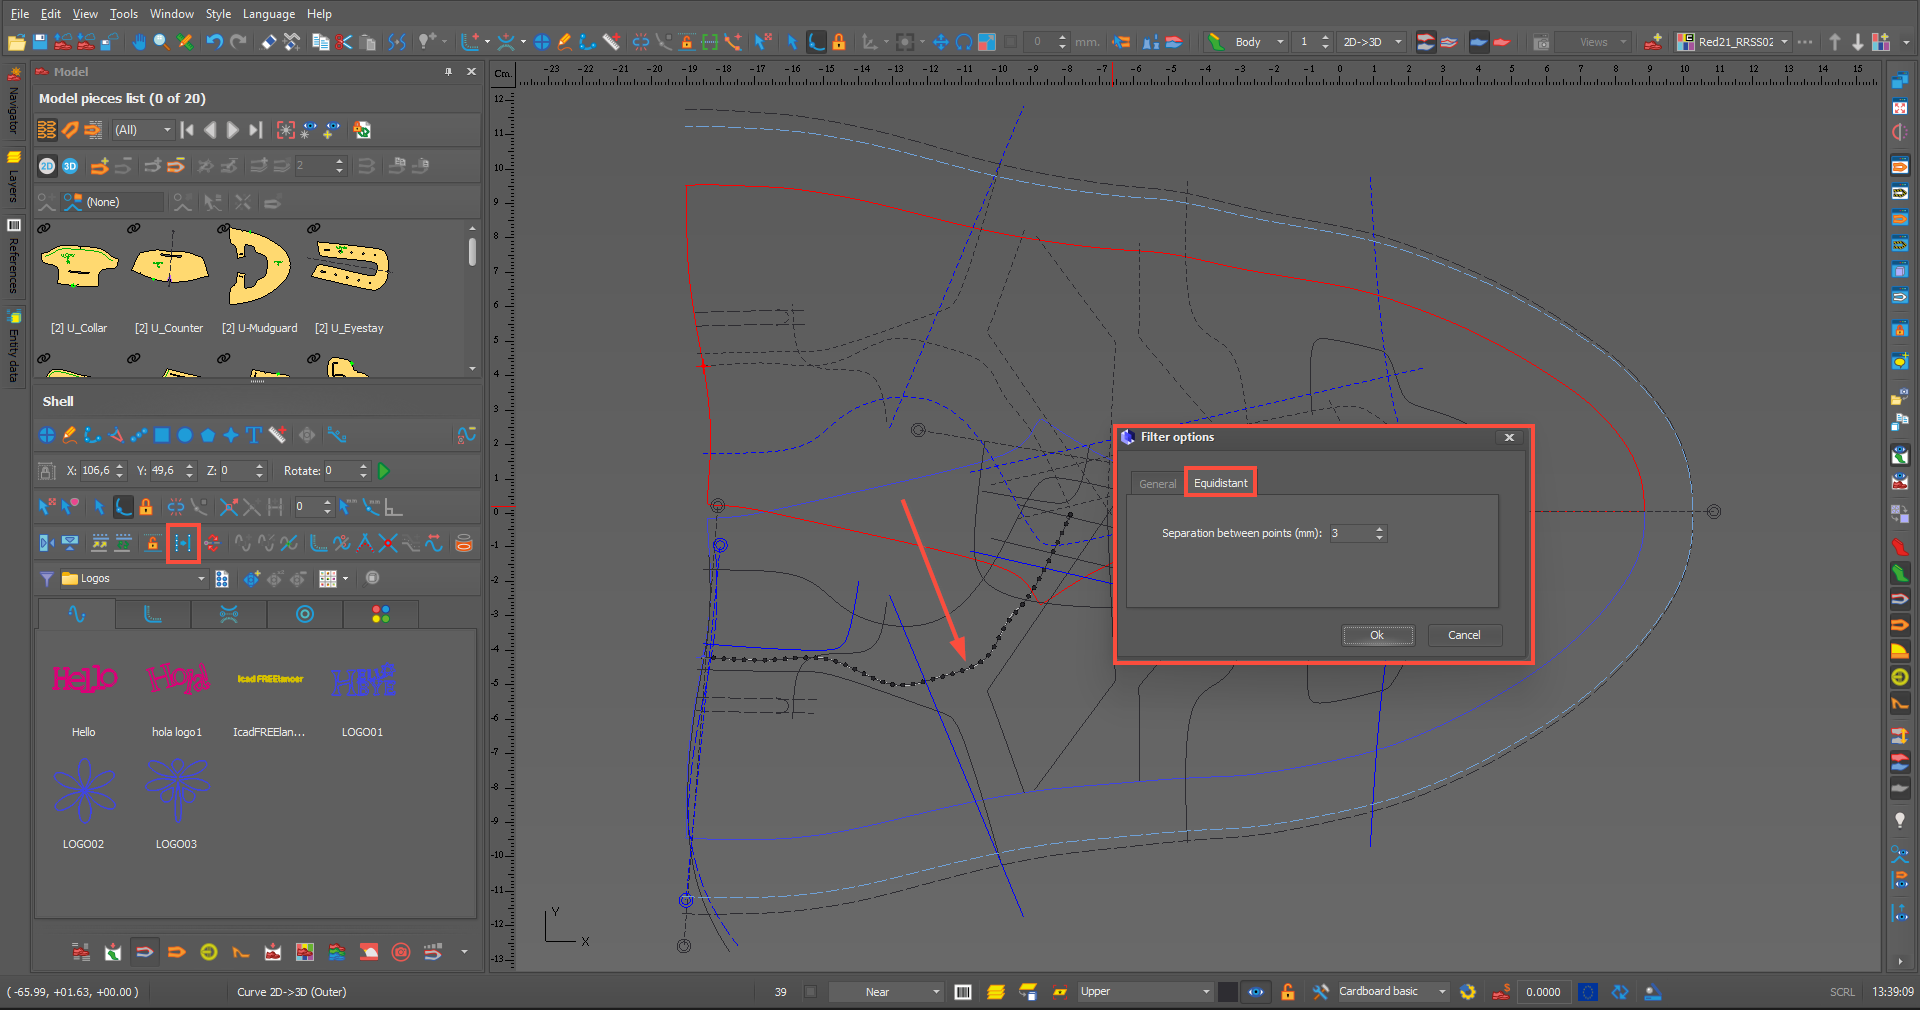Toggle the eye visibility icon in status bar
Image resolution: width=1920 pixels, height=1010 pixels.
[x=1256, y=992]
